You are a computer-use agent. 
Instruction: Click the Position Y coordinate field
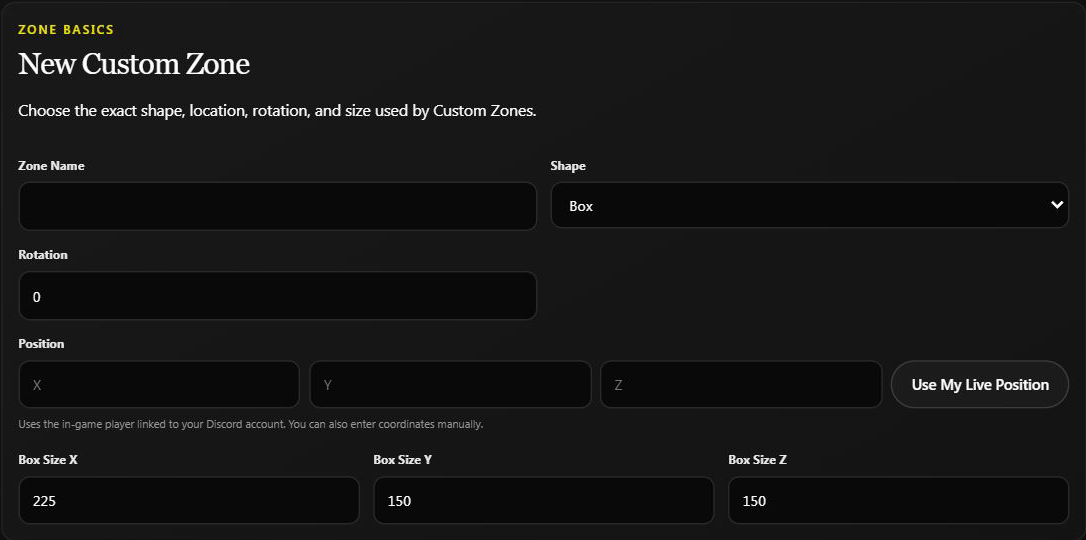tap(450, 385)
